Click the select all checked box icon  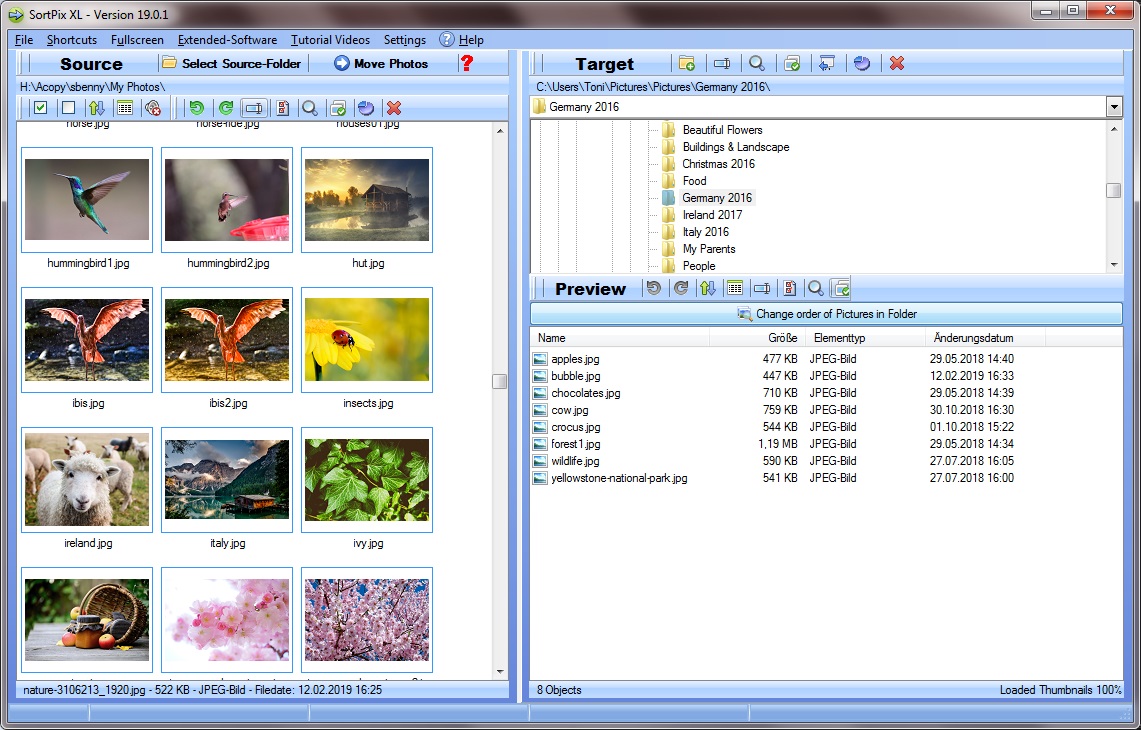click(x=41, y=108)
